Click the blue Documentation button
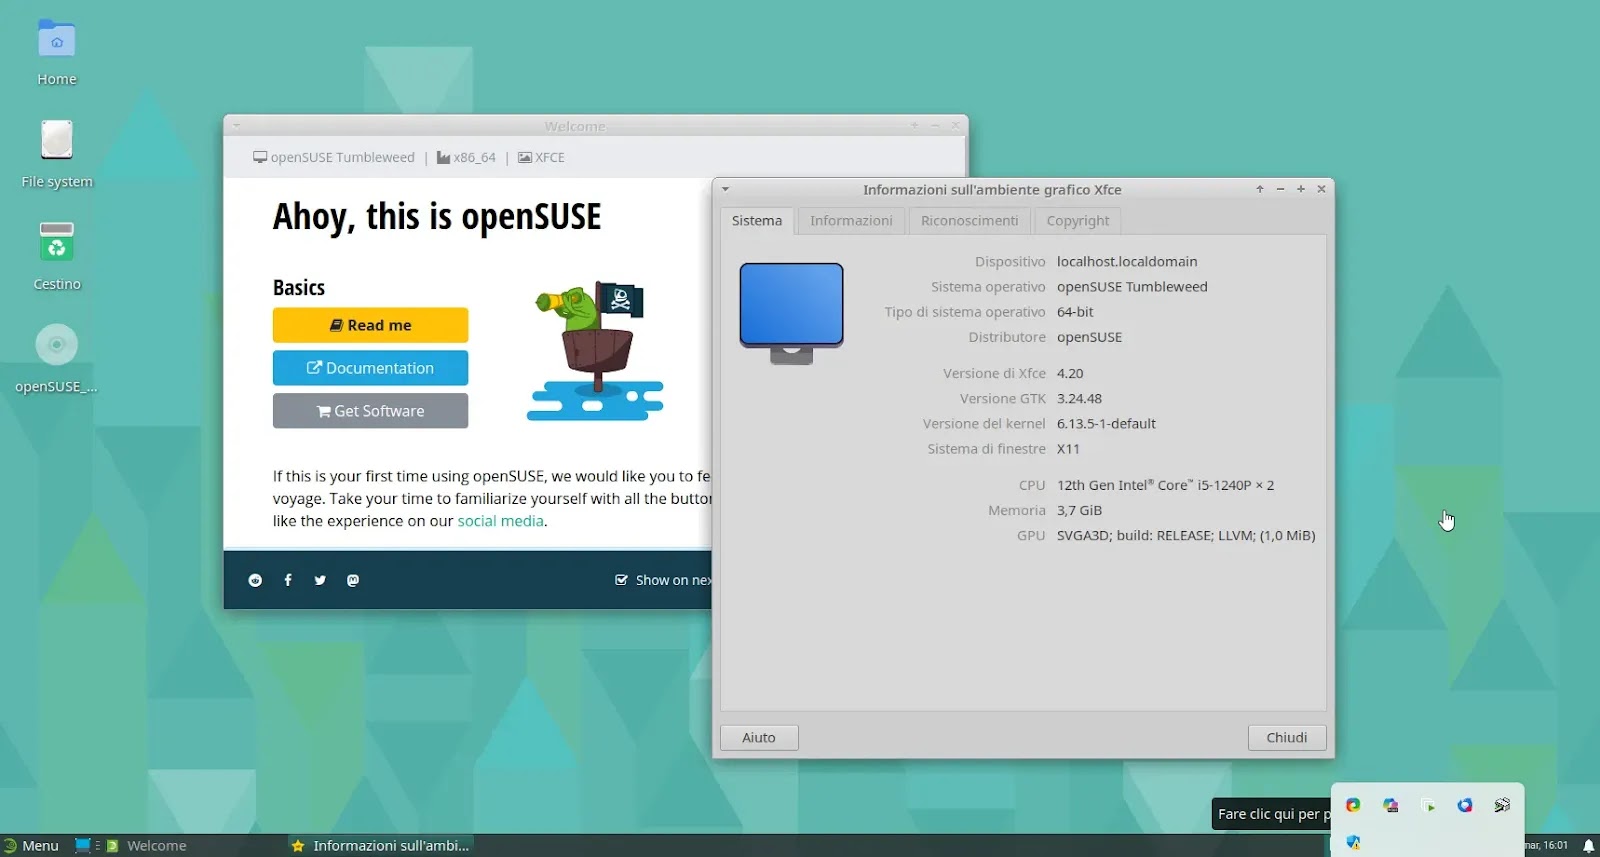 [370, 368]
